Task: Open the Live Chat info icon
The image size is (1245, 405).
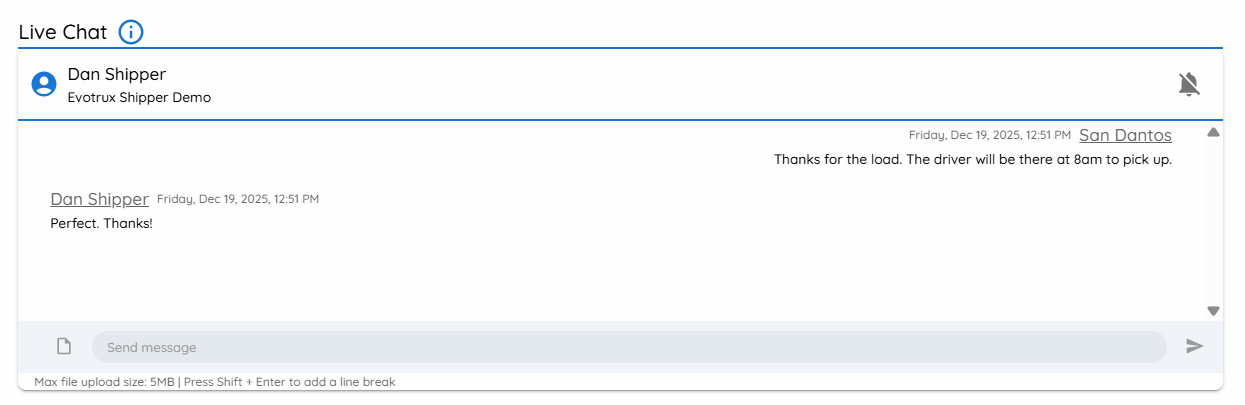Action: click(131, 32)
